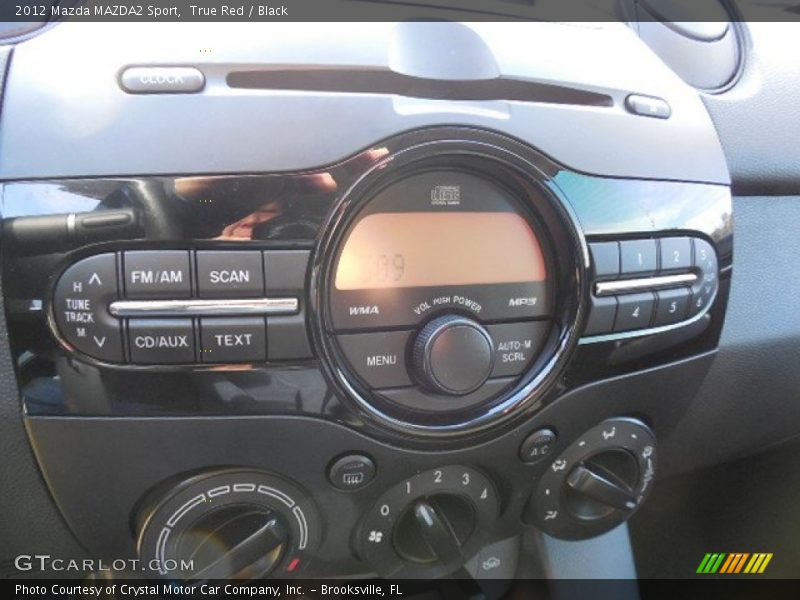Select radio preset 3
800x600 pixels.
[703, 256]
